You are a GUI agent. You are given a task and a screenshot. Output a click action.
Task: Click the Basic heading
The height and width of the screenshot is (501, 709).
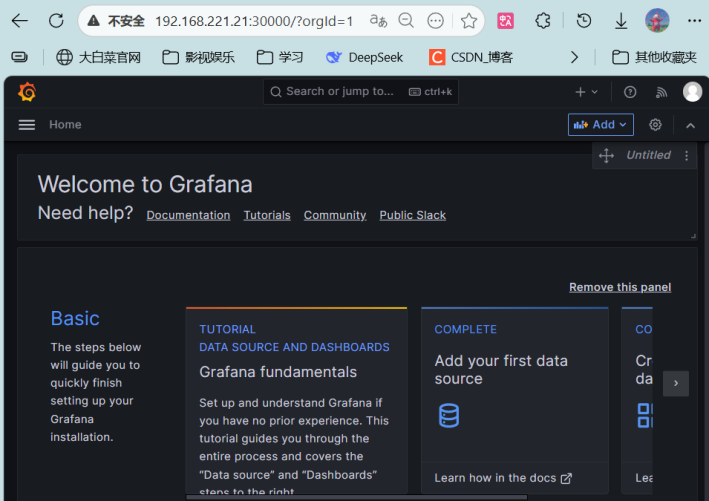(x=75, y=318)
